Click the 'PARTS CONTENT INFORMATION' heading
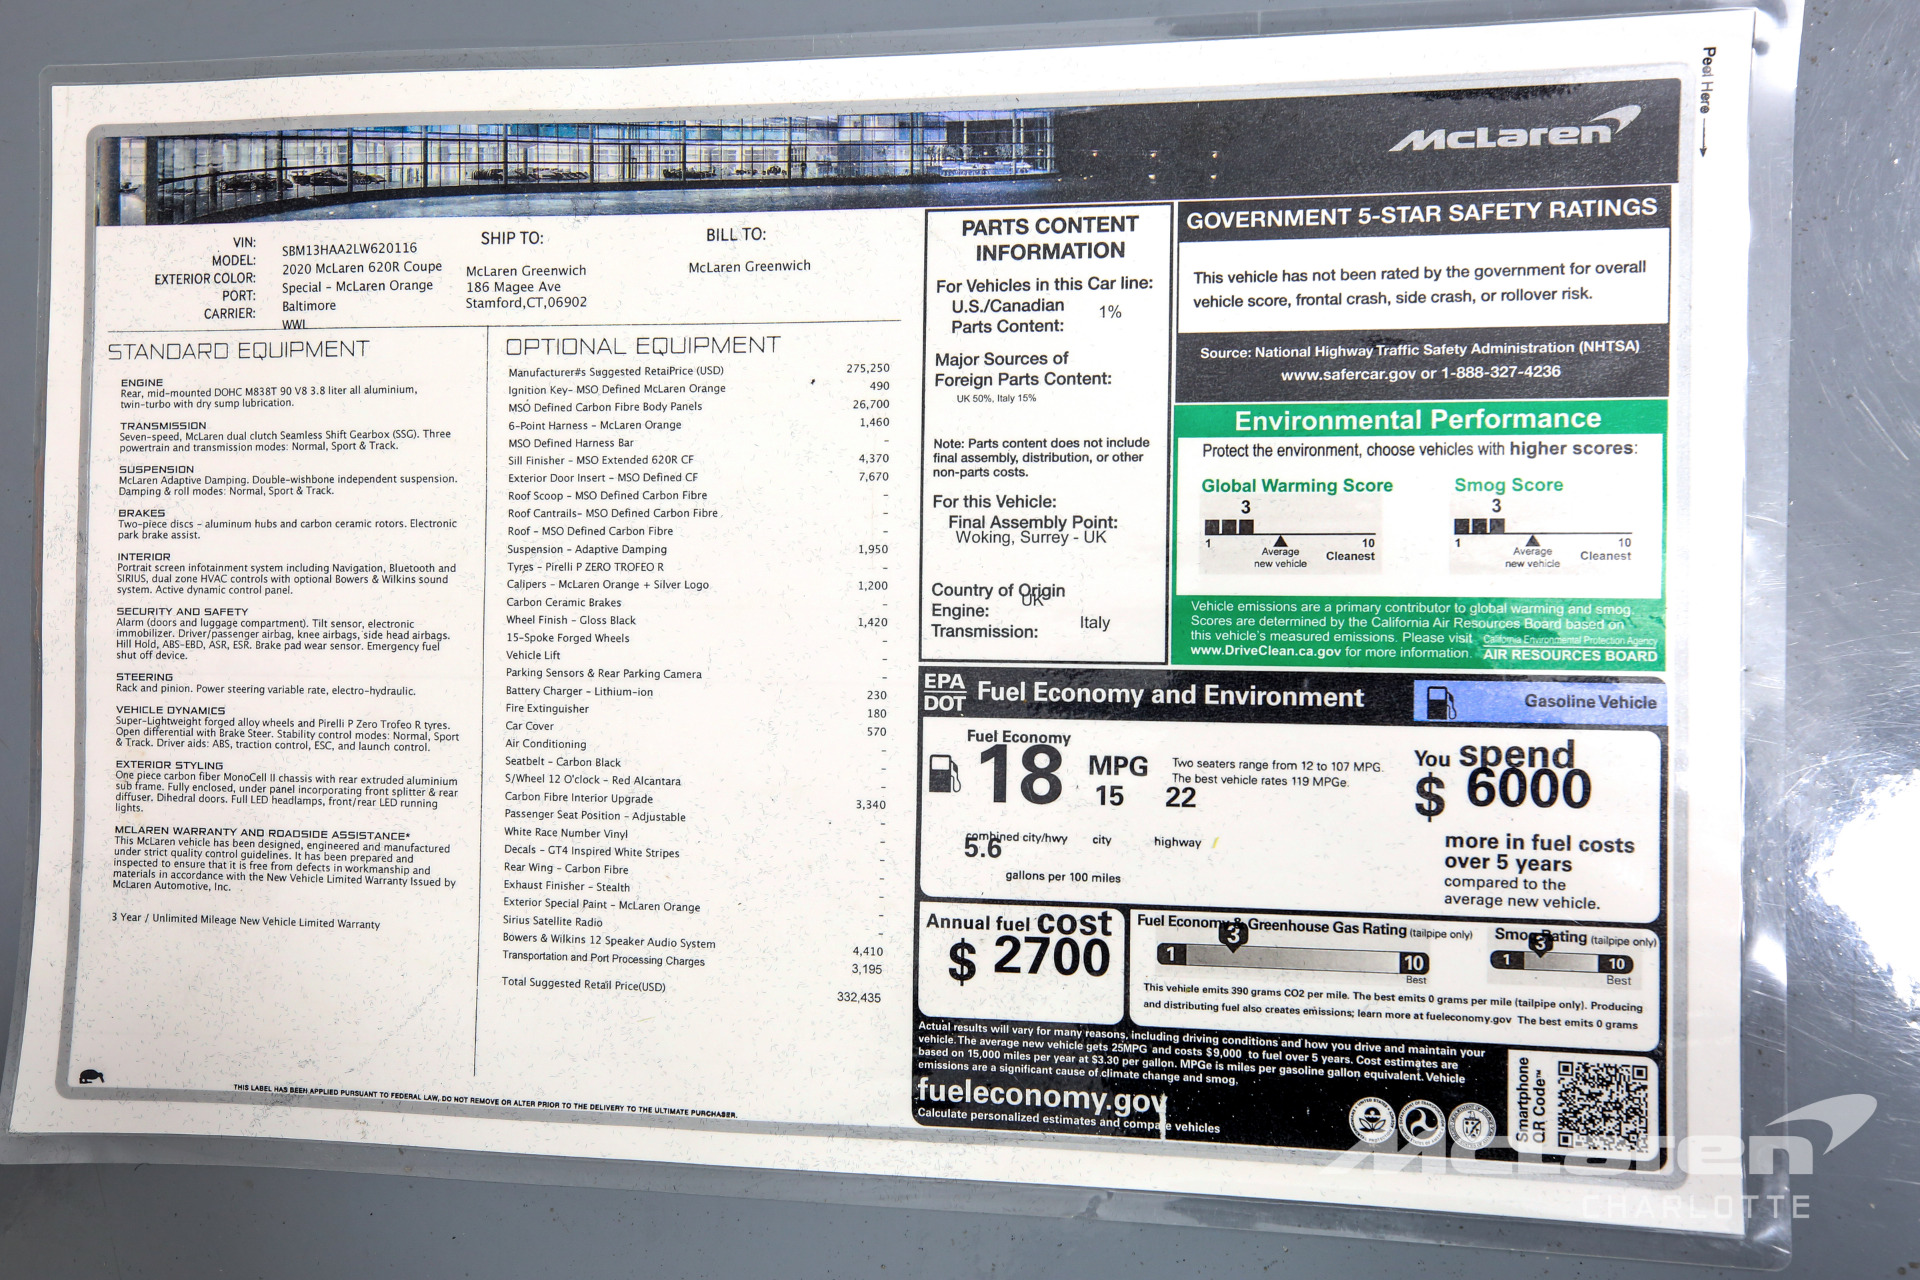Screen dimensions: 1920x1280 point(1050,238)
